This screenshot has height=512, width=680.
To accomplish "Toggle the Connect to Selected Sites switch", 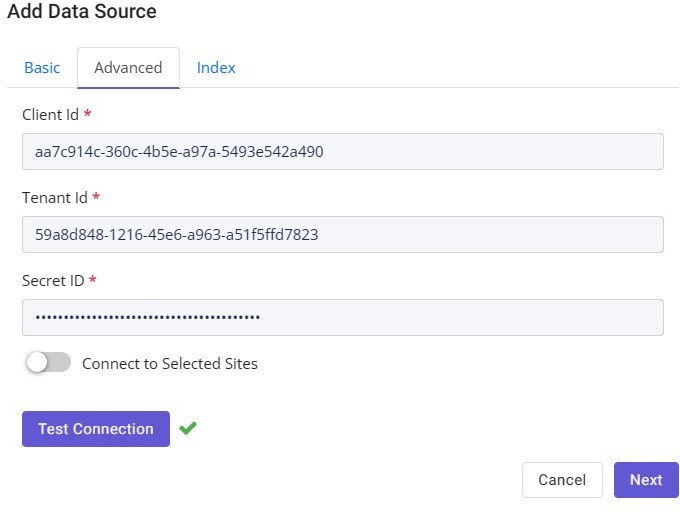I will pyautogui.click(x=48, y=362).
